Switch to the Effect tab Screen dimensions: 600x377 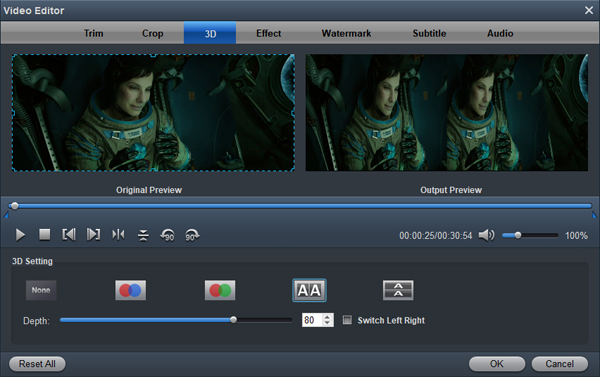tap(269, 33)
